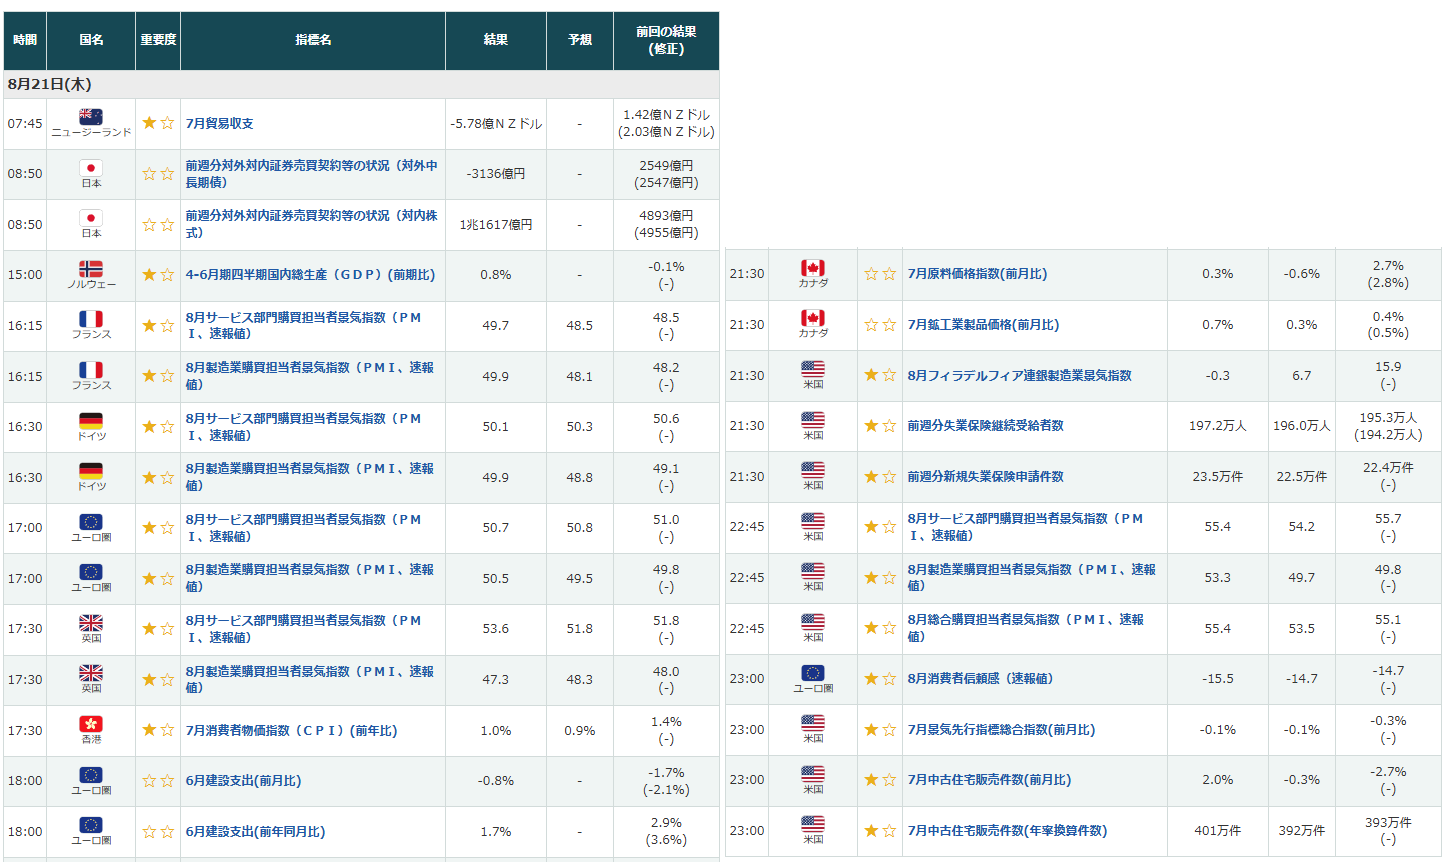The image size is (1449, 867).
Task: Open the 7月中古住宅販売件数(前月比) link
Action: pyautogui.click(x=989, y=779)
